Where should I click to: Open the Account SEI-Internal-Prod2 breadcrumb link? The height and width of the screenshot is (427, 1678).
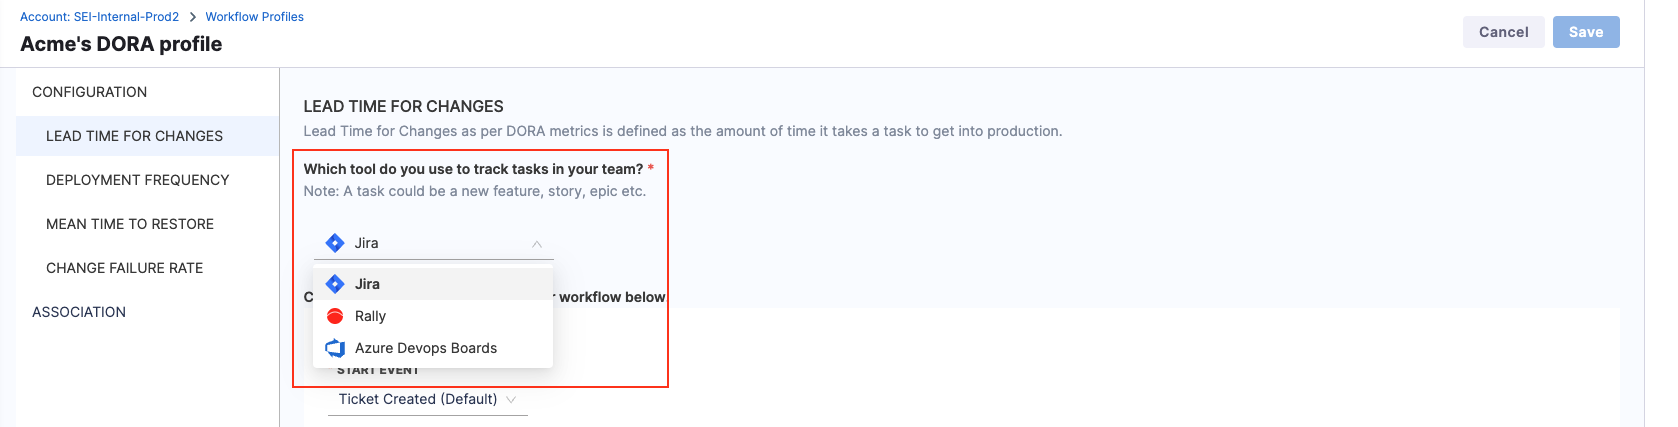point(99,17)
